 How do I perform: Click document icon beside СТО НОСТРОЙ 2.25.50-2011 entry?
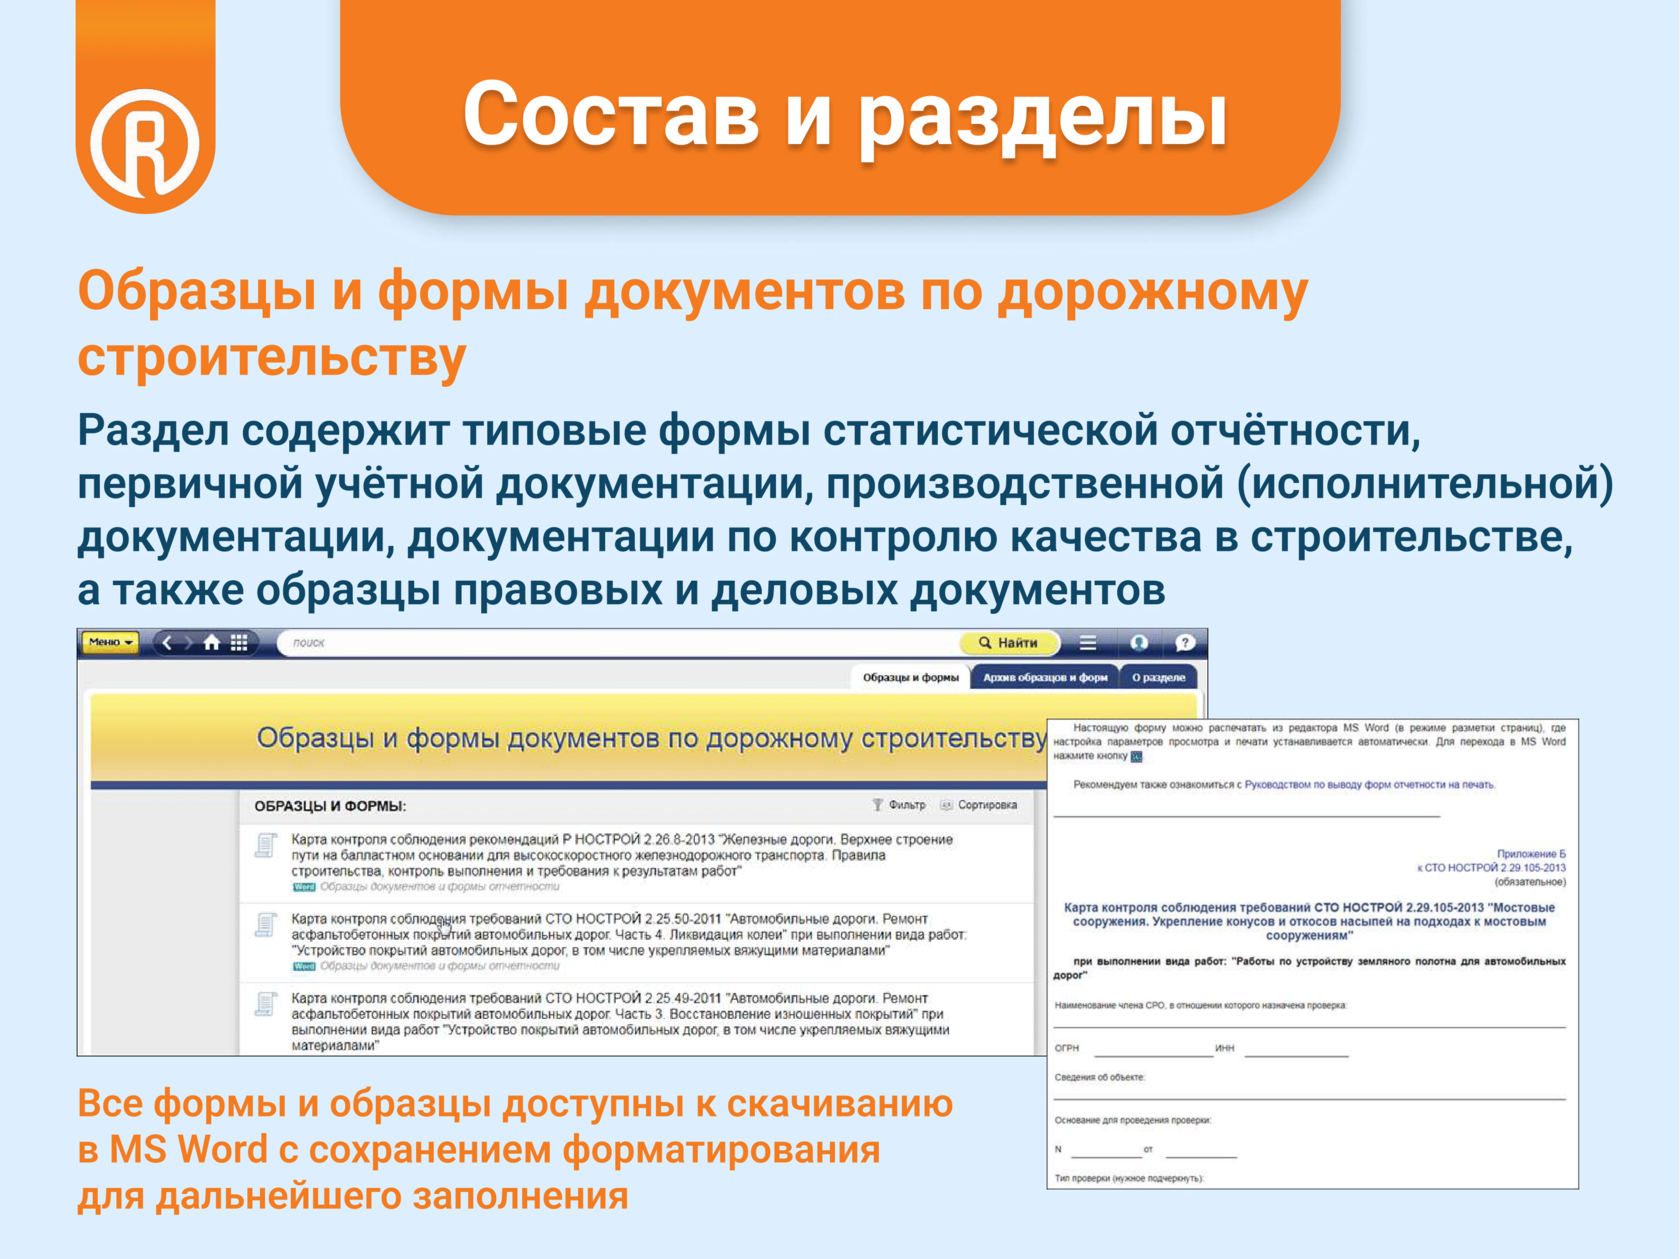coord(266,925)
